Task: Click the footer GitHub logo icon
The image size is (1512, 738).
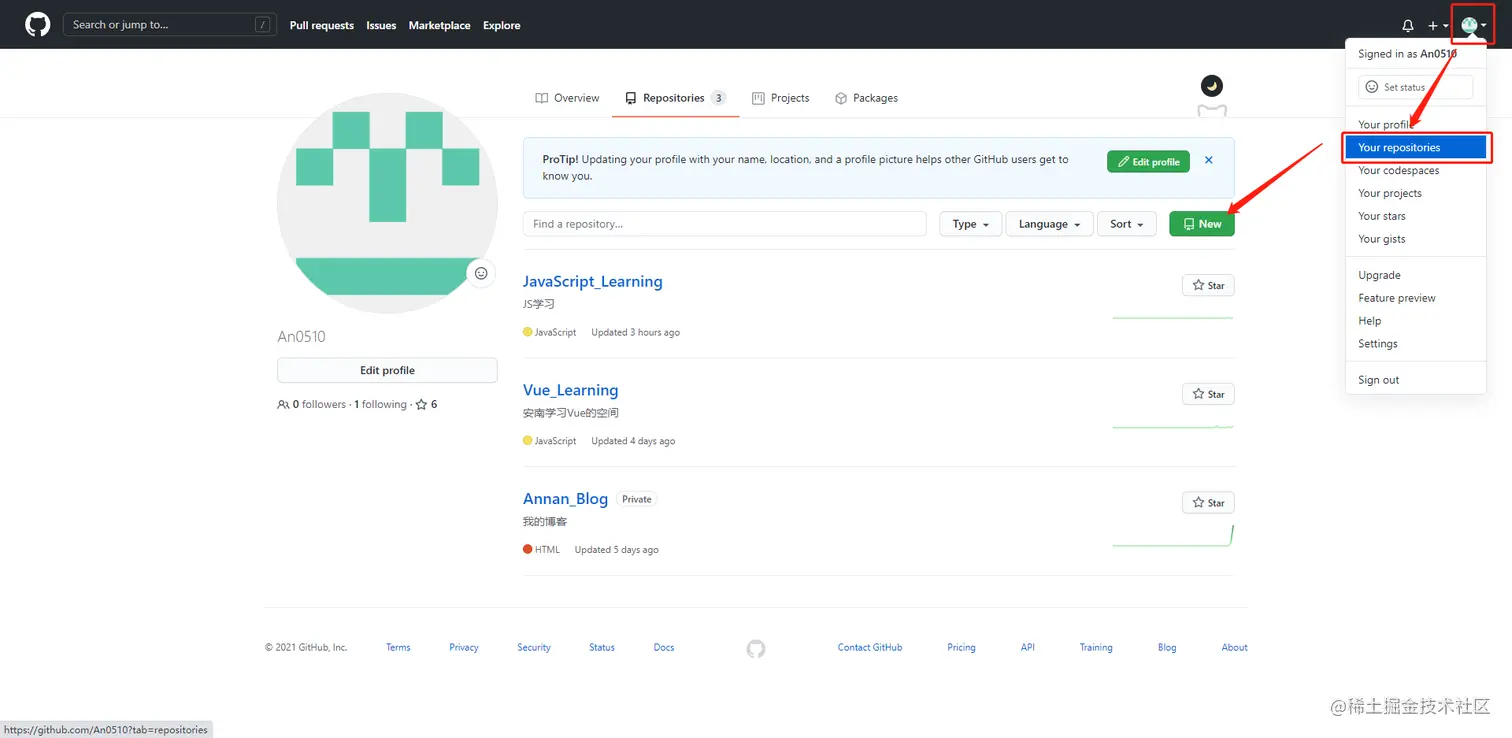Action: (756, 649)
